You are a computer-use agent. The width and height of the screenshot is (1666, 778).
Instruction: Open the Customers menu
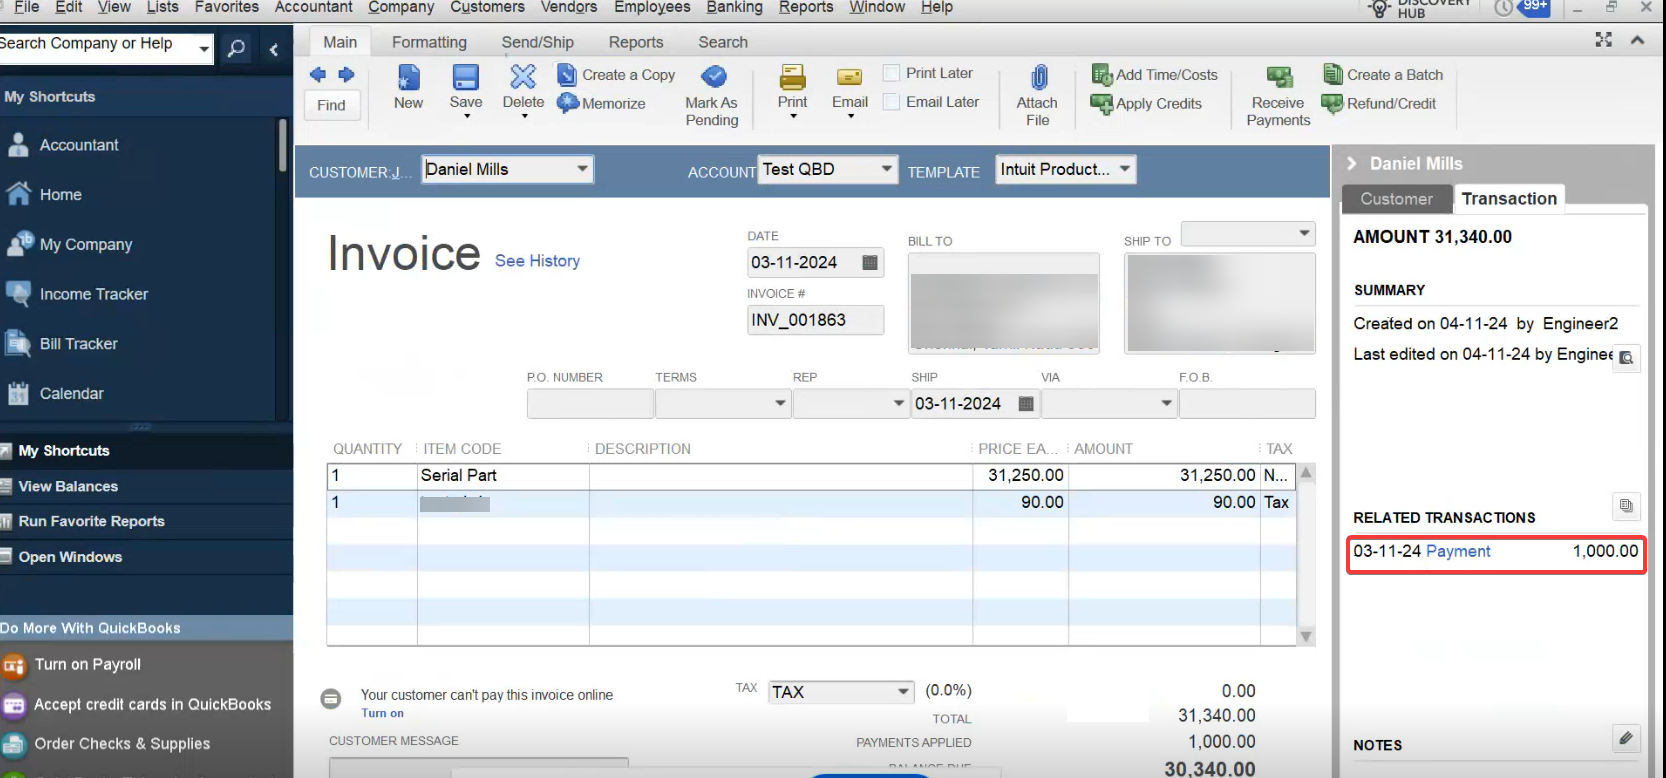487,7
